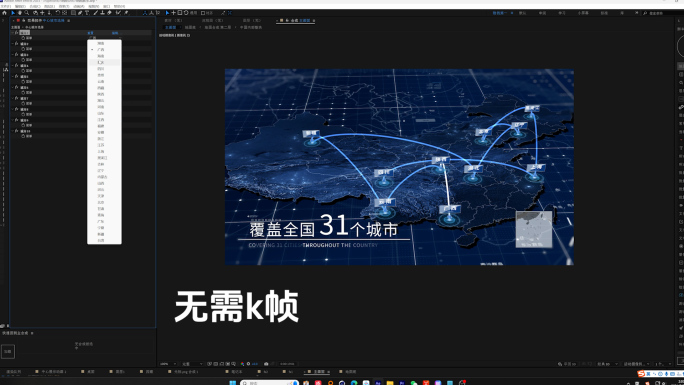Screen dimensions: 684x385
Task: Select the Puppet Pin tool
Action: pos(126,13)
